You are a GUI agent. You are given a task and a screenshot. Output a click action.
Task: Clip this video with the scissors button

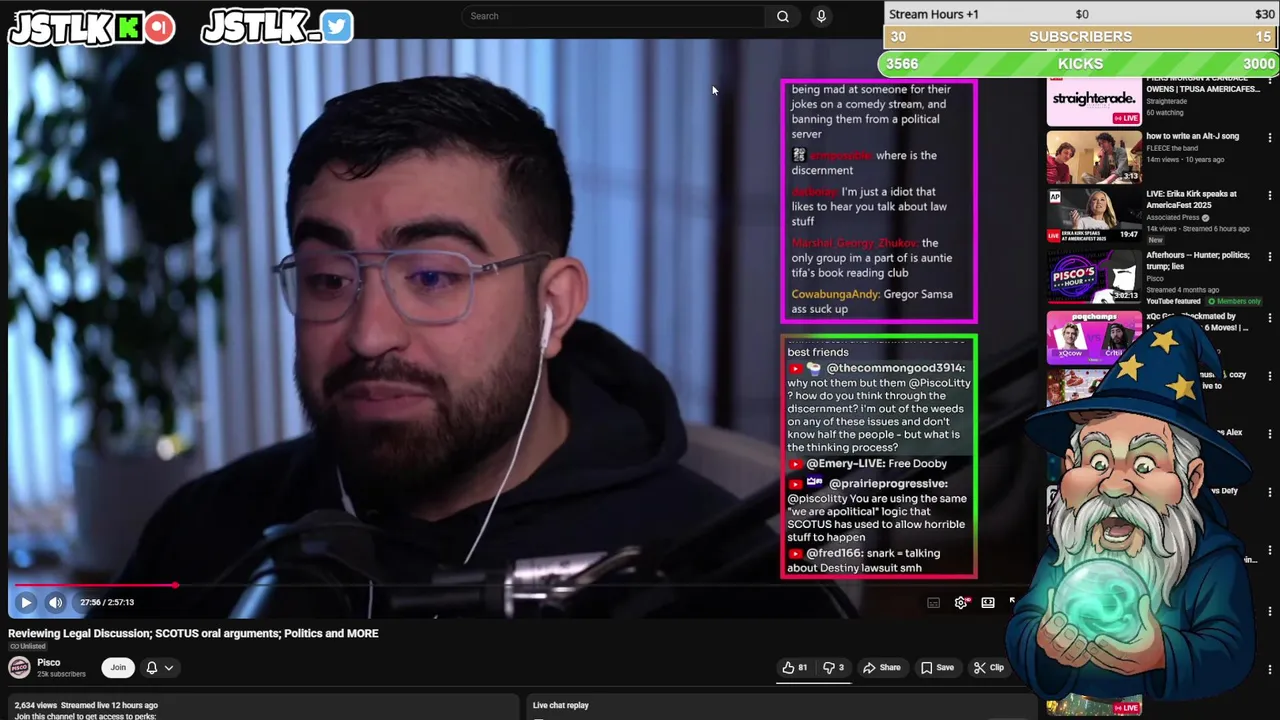pyautogui.click(x=988, y=668)
